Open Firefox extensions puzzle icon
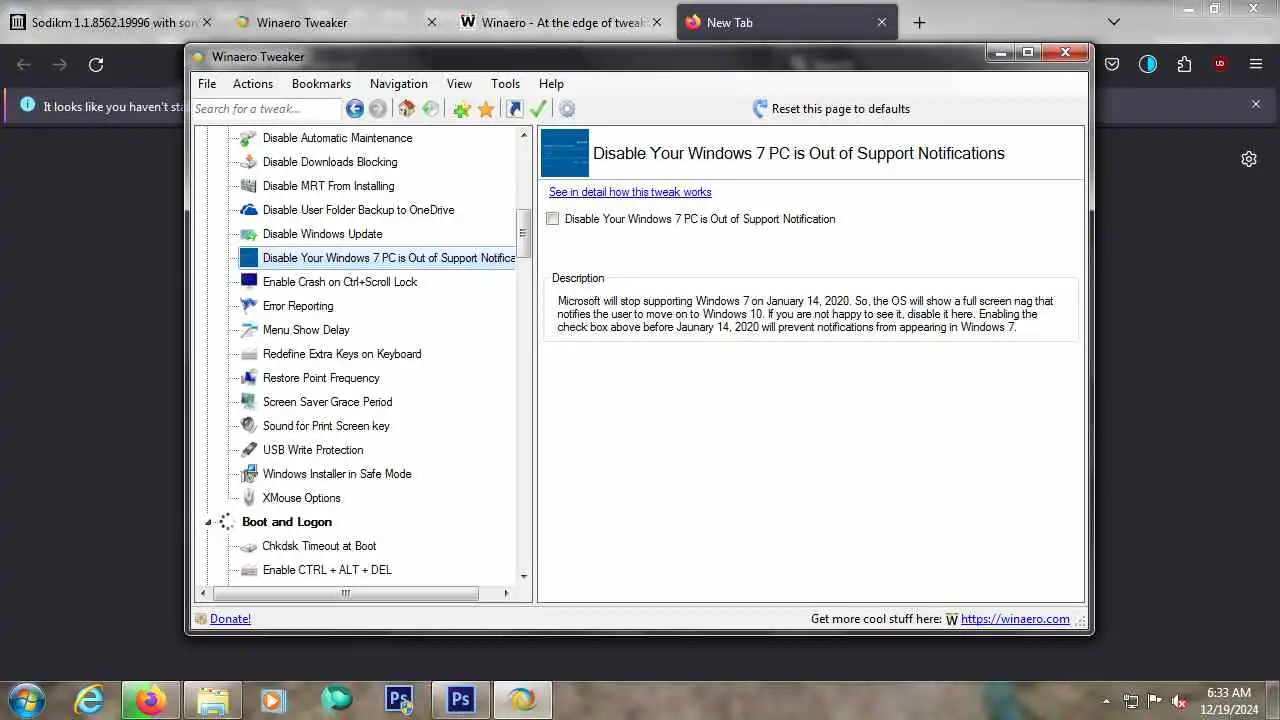Screen dimensions: 1280x720 tap(1184, 65)
